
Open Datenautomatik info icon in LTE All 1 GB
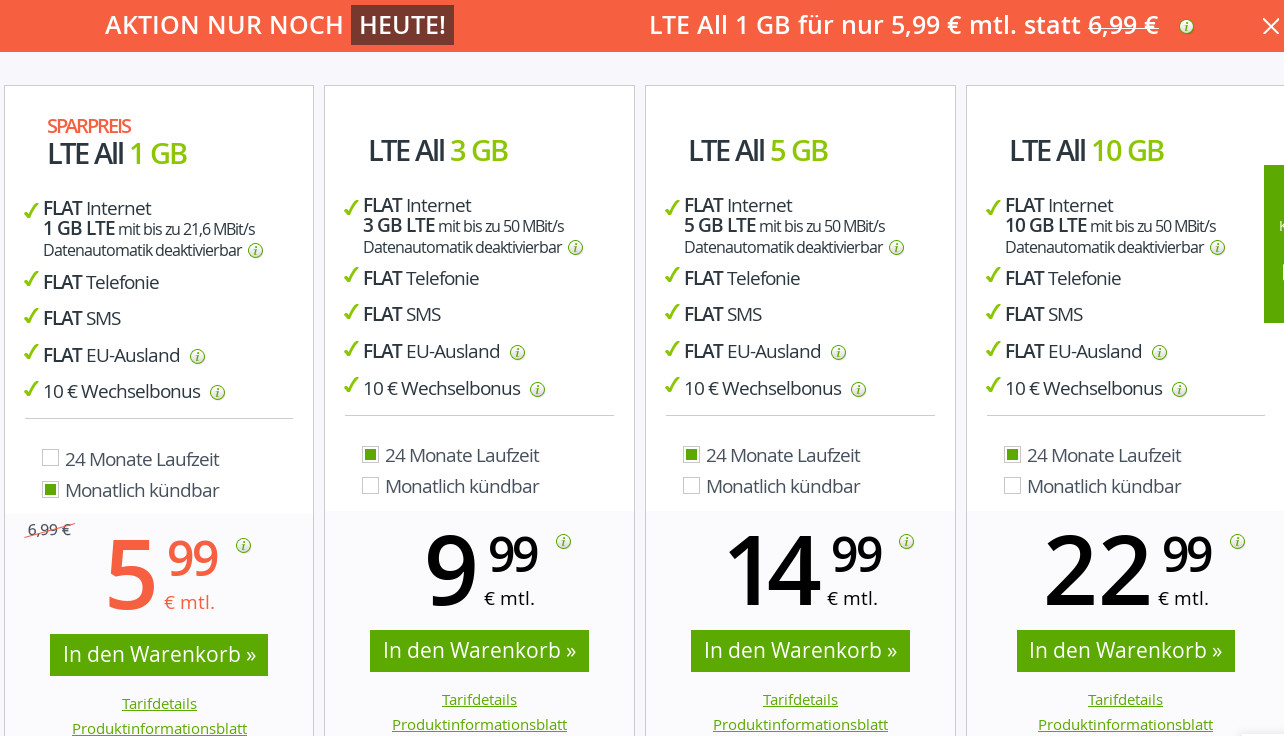[255, 250]
